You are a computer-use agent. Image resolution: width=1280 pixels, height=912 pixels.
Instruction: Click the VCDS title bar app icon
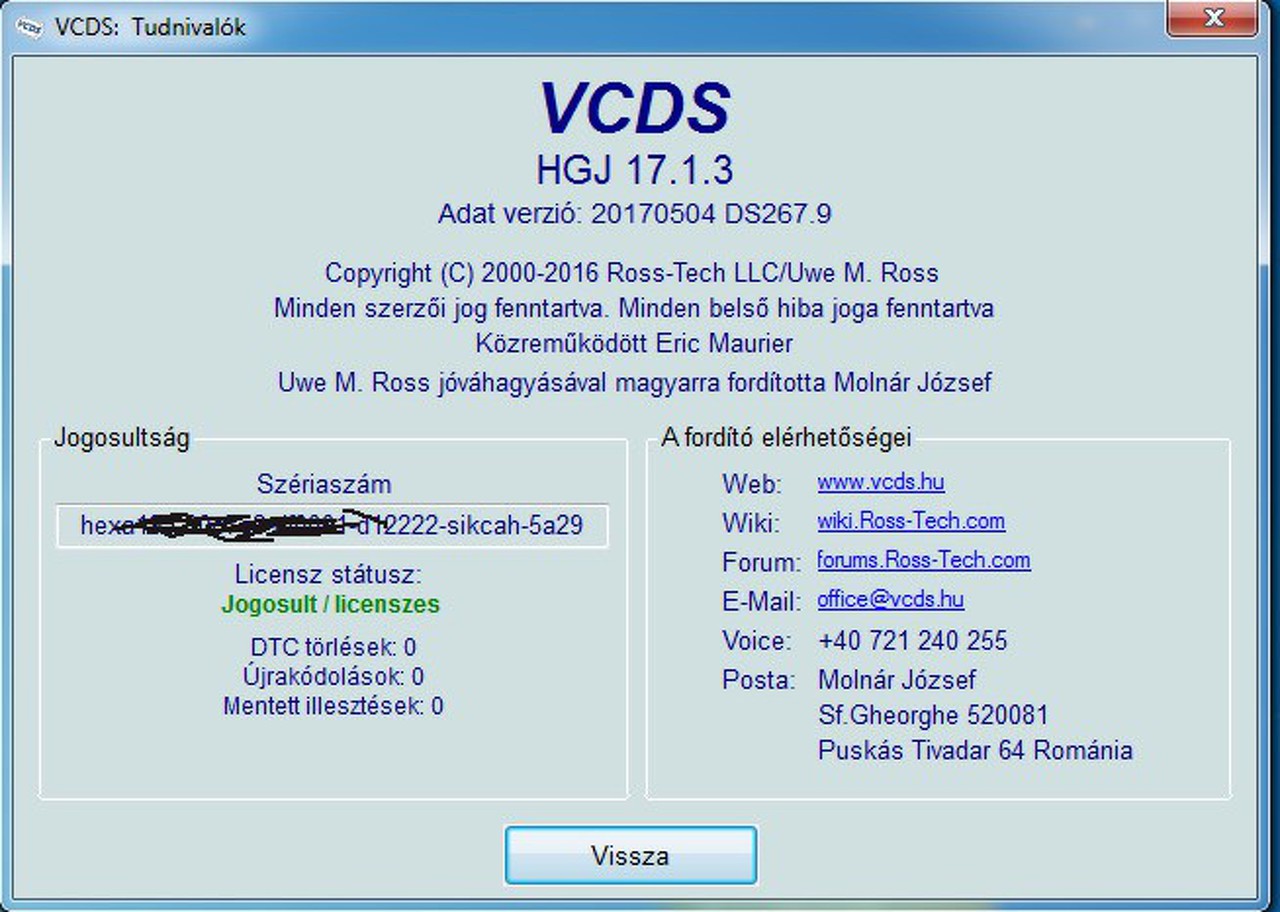click(x=30, y=27)
